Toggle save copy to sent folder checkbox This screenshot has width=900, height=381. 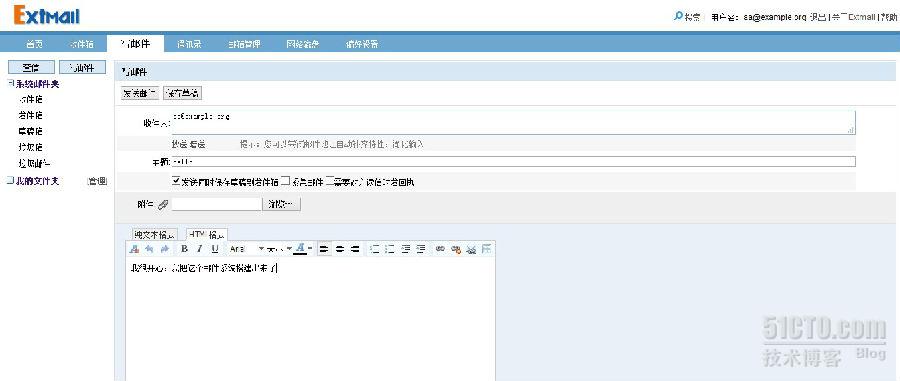pyautogui.click(x=176, y=181)
